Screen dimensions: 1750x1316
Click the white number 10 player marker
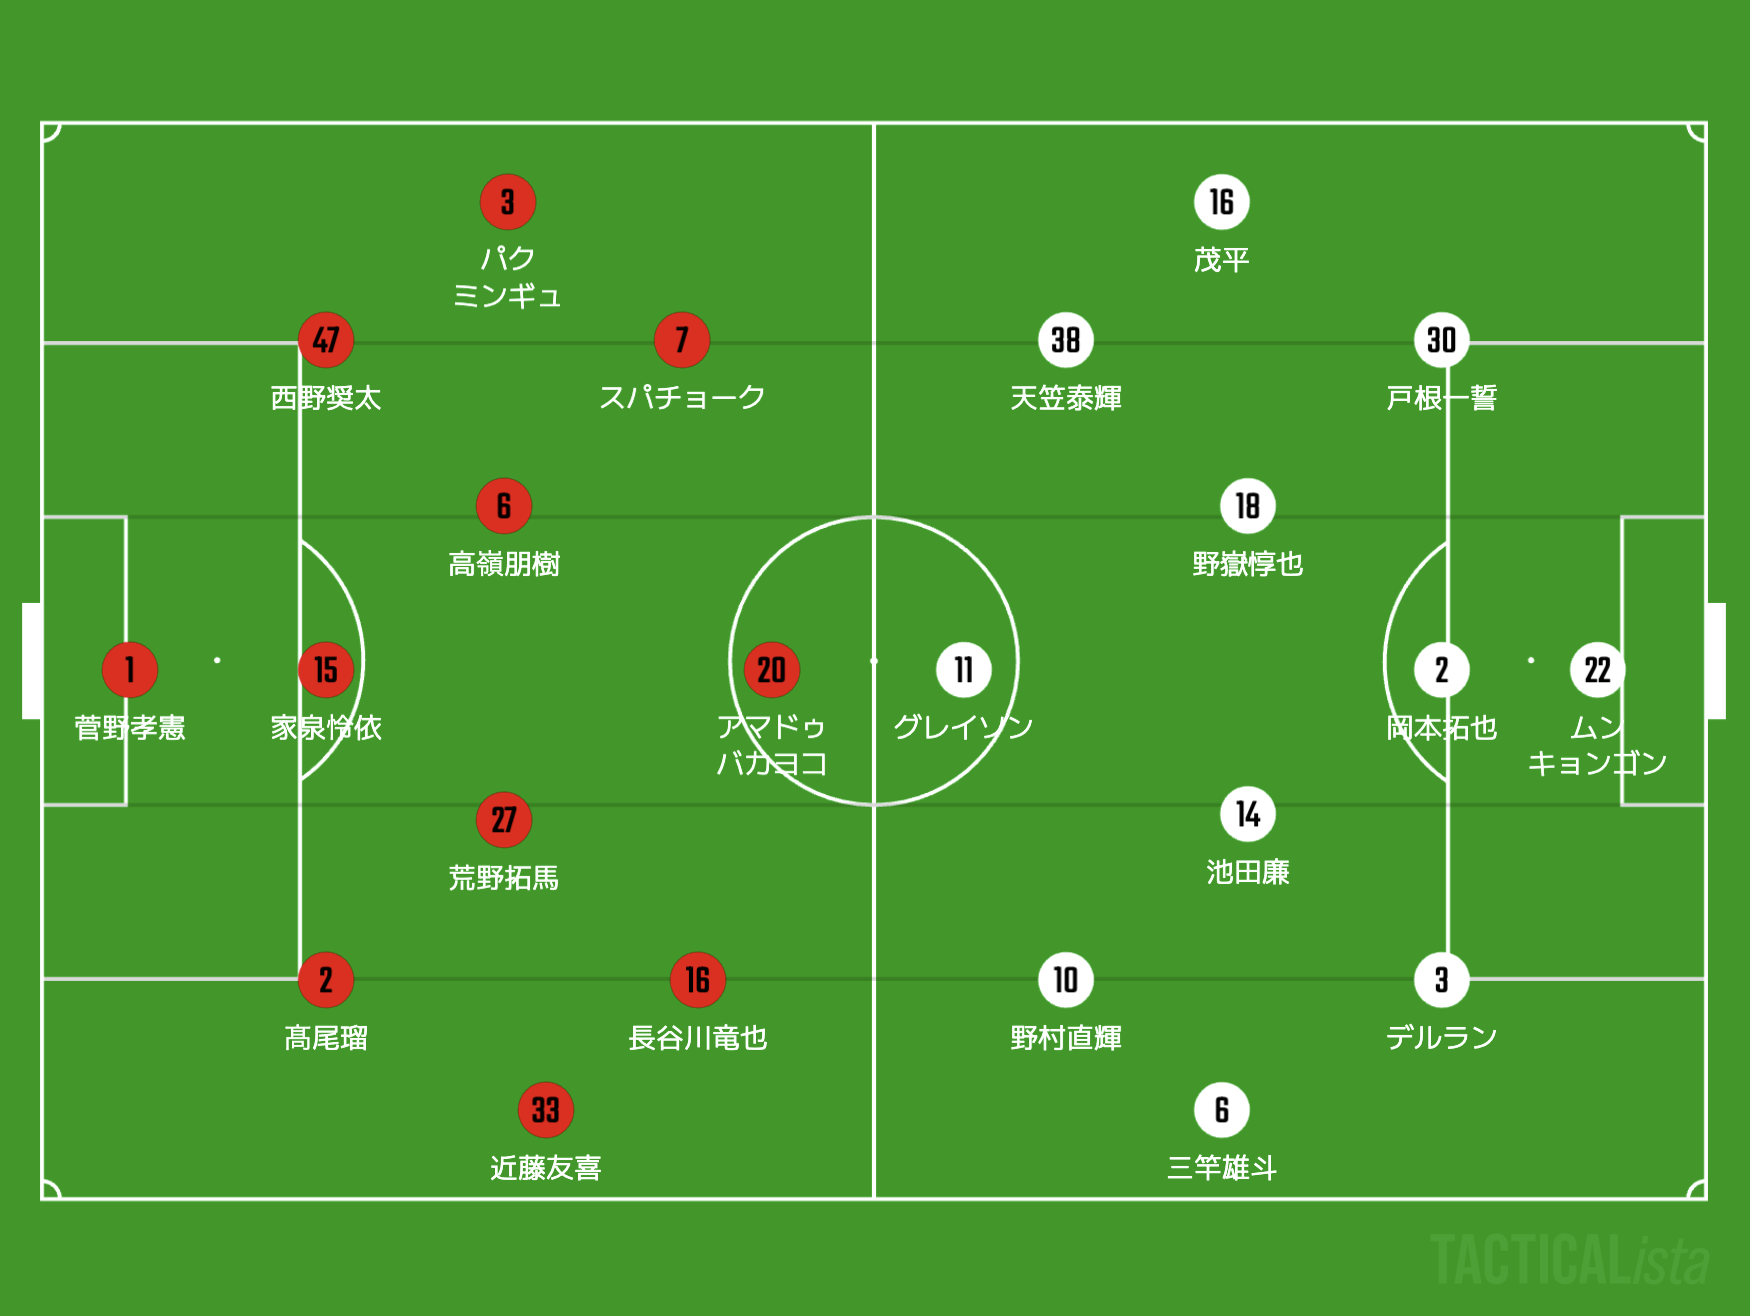coord(1065,980)
